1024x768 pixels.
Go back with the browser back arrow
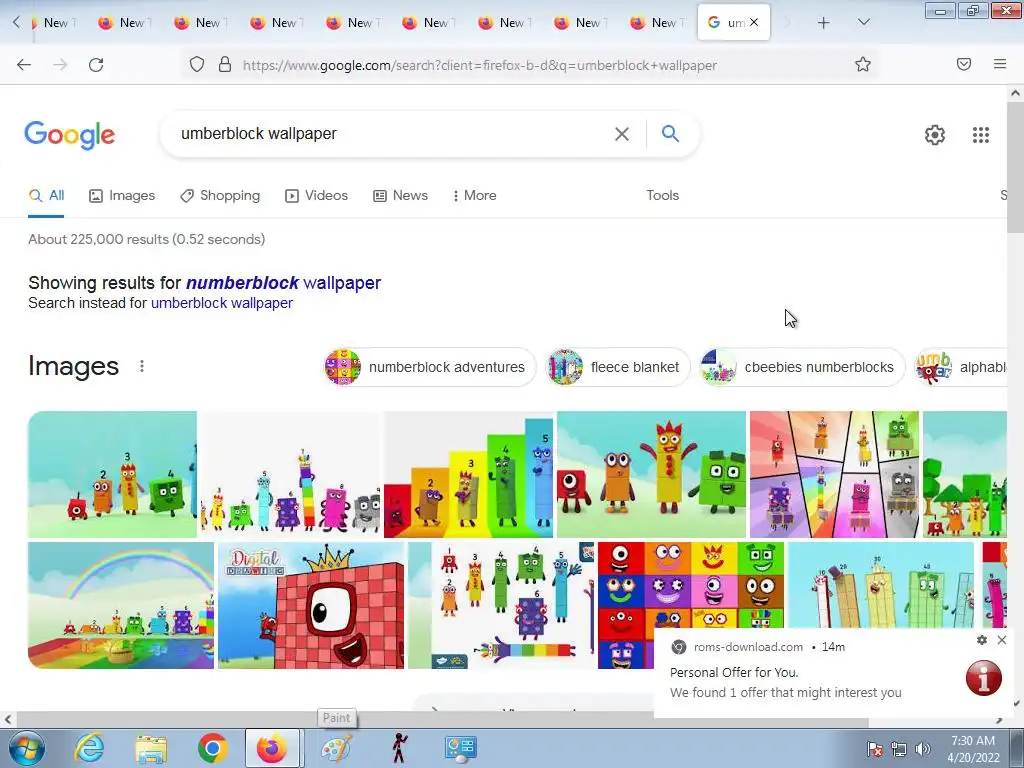[x=24, y=65]
